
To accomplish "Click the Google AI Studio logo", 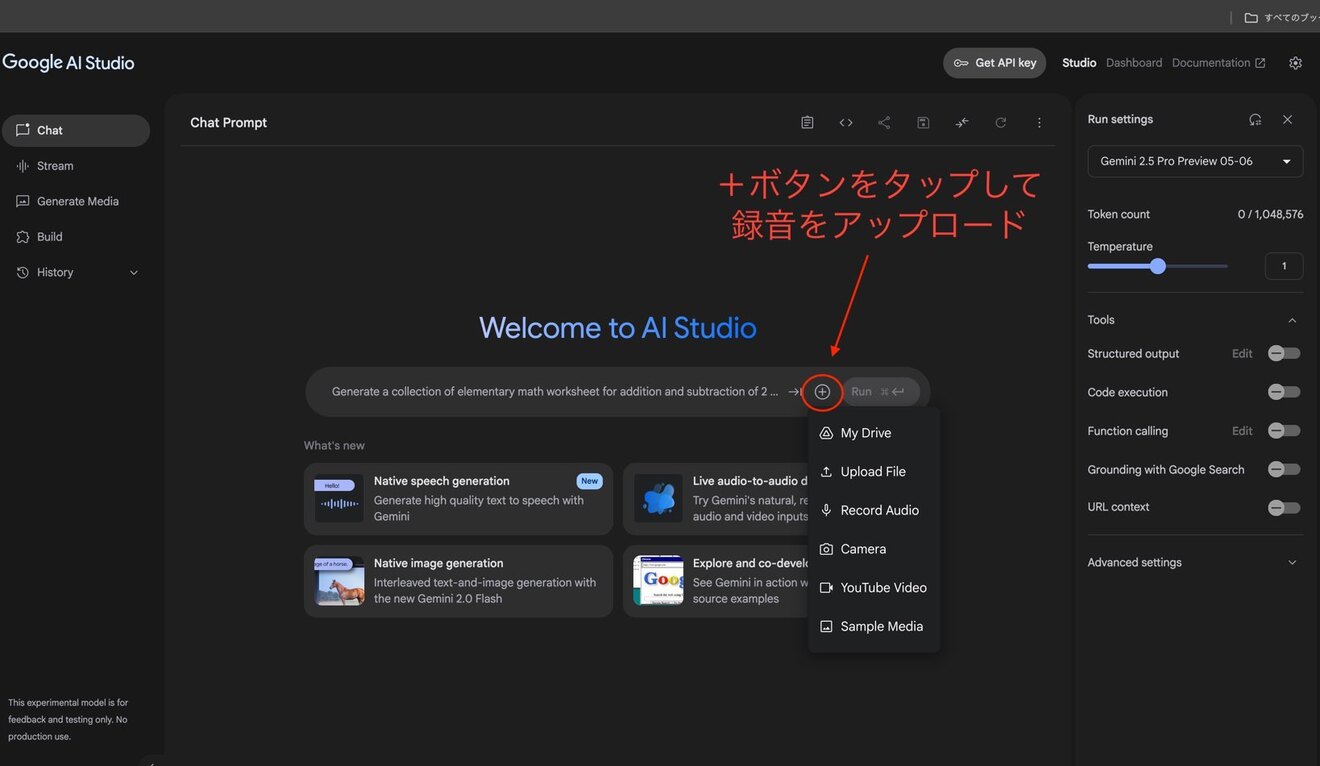I will click(68, 62).
